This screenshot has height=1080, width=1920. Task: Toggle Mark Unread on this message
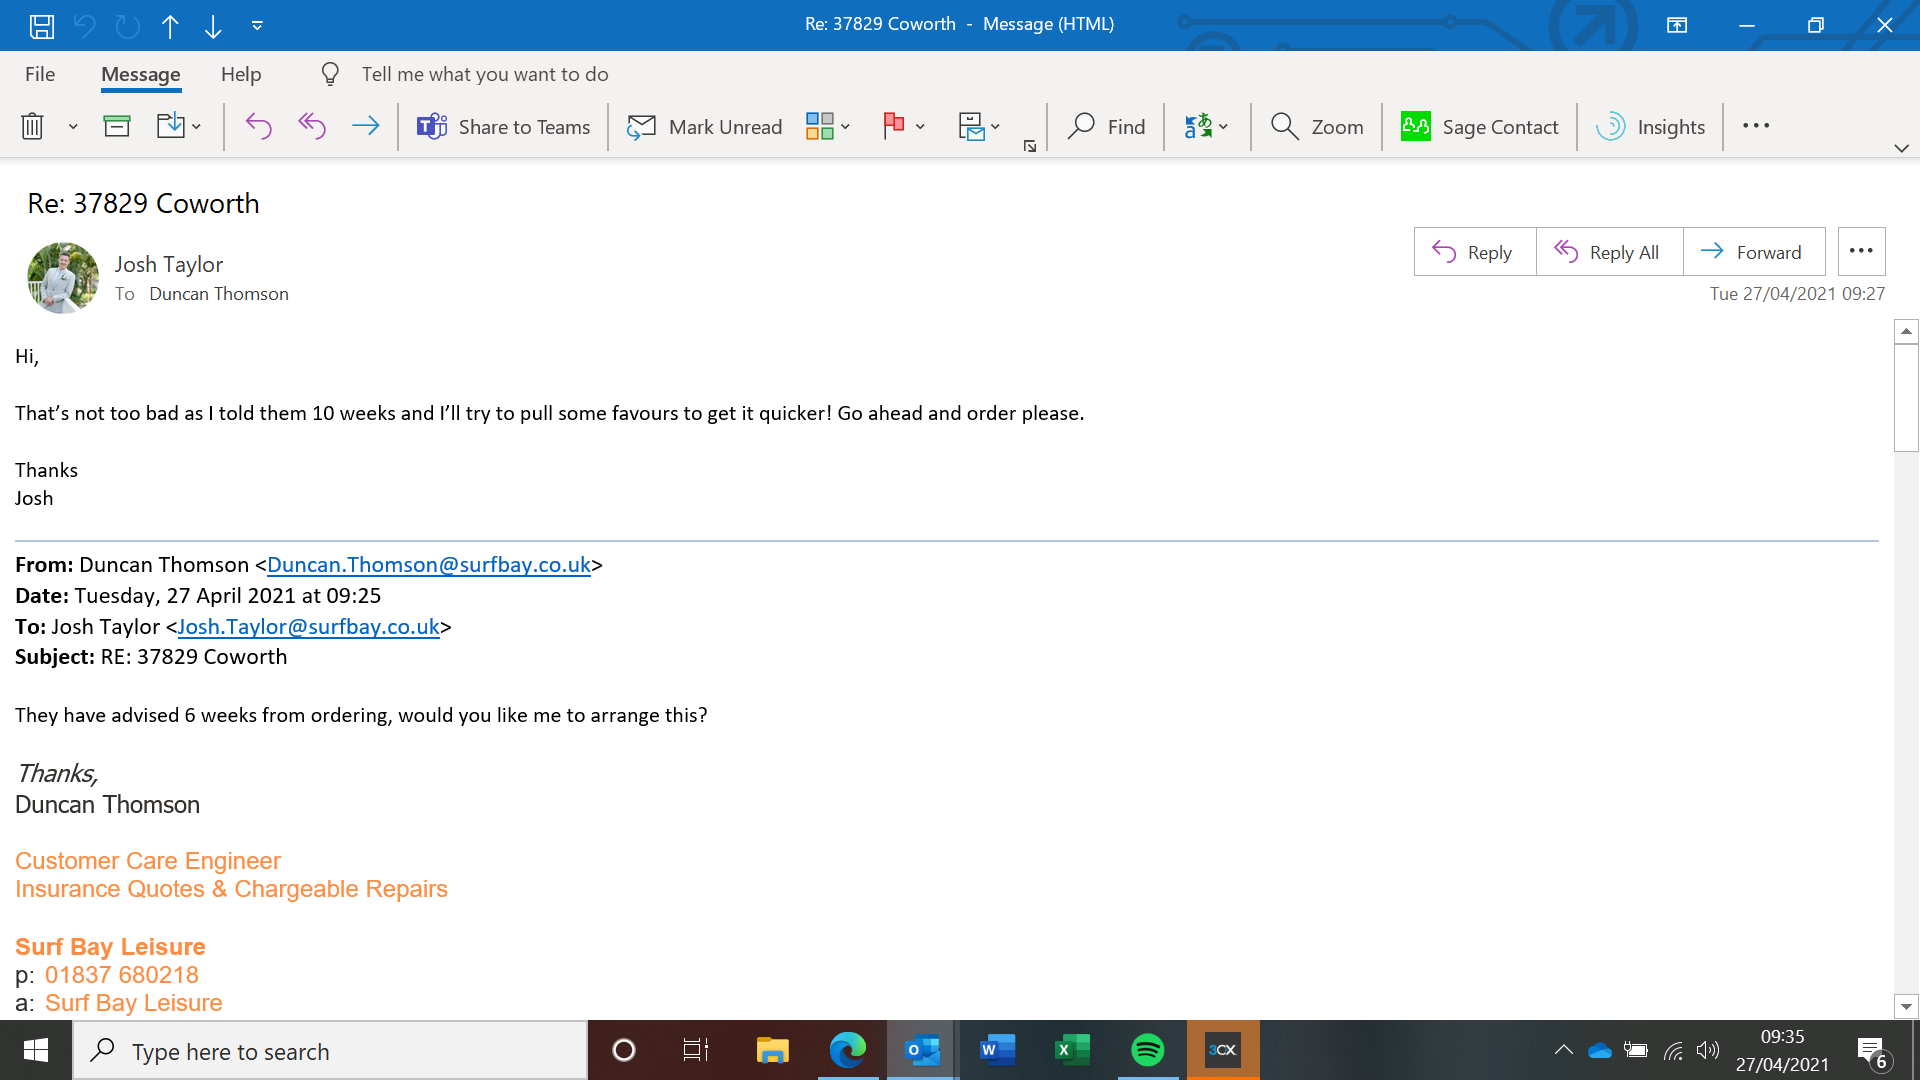tap(705, 127)
